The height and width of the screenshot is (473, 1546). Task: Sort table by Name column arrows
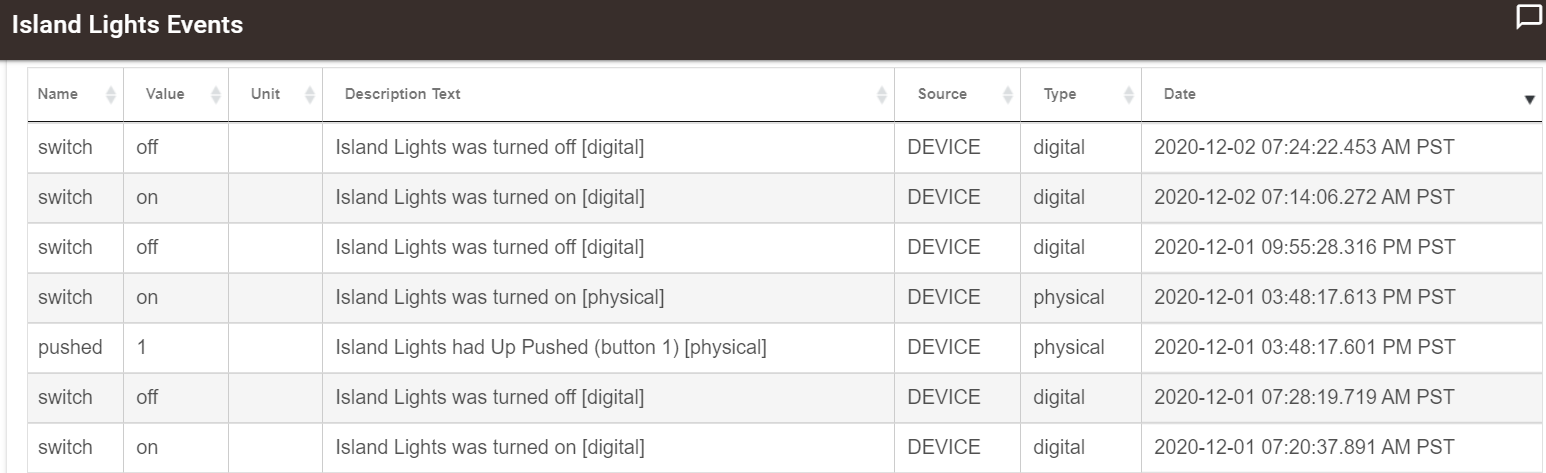tap(110, 94)
